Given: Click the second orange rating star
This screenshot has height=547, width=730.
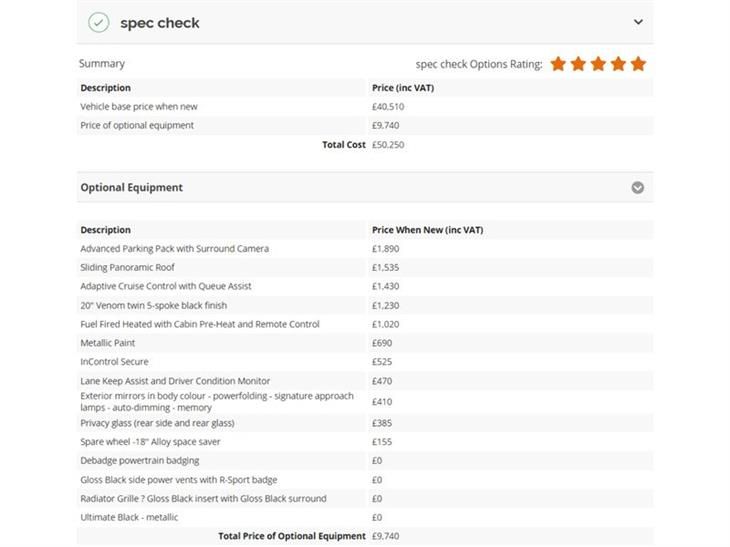Looking at the screenshot, I should pos(578,64).
